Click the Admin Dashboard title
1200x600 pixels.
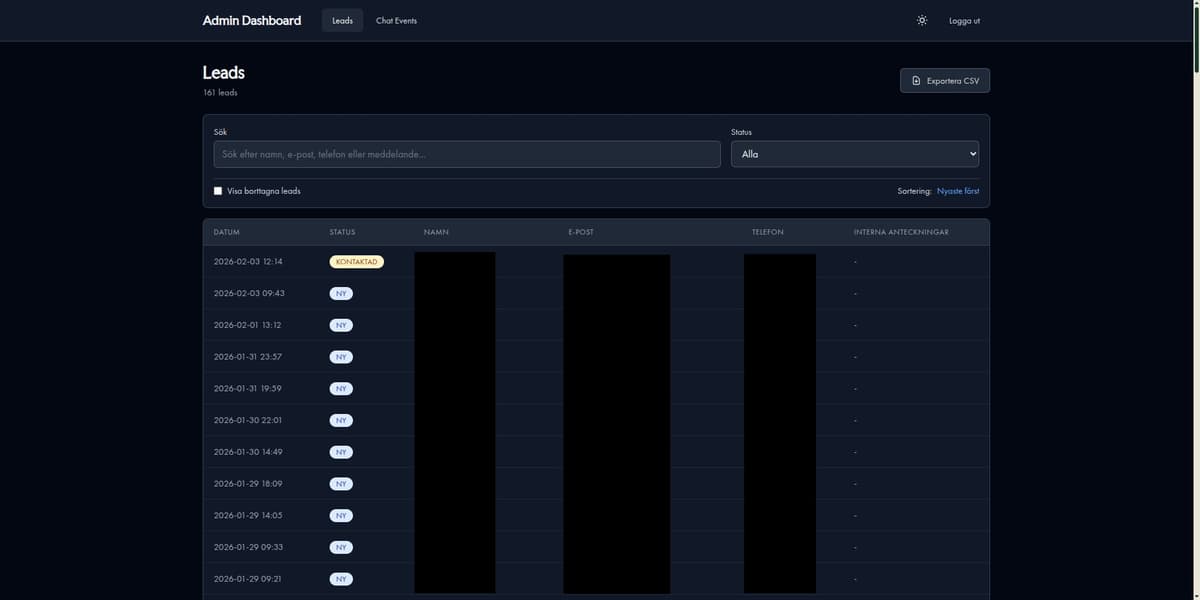(x=252, y=20)
